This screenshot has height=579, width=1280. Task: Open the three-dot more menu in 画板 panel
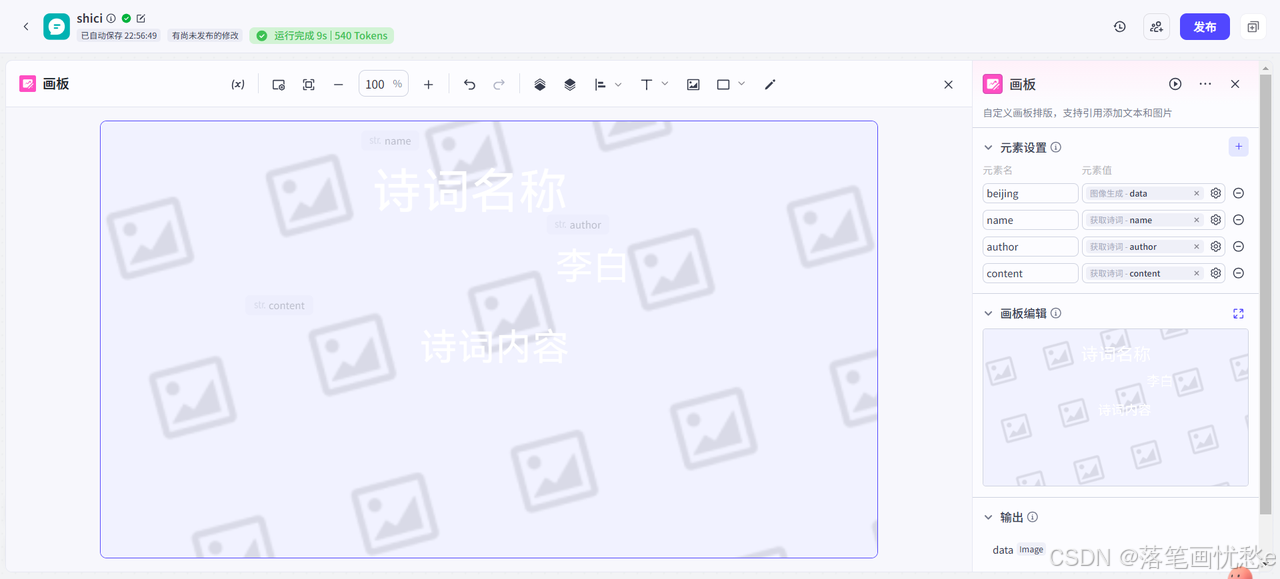pos(1205,84)
